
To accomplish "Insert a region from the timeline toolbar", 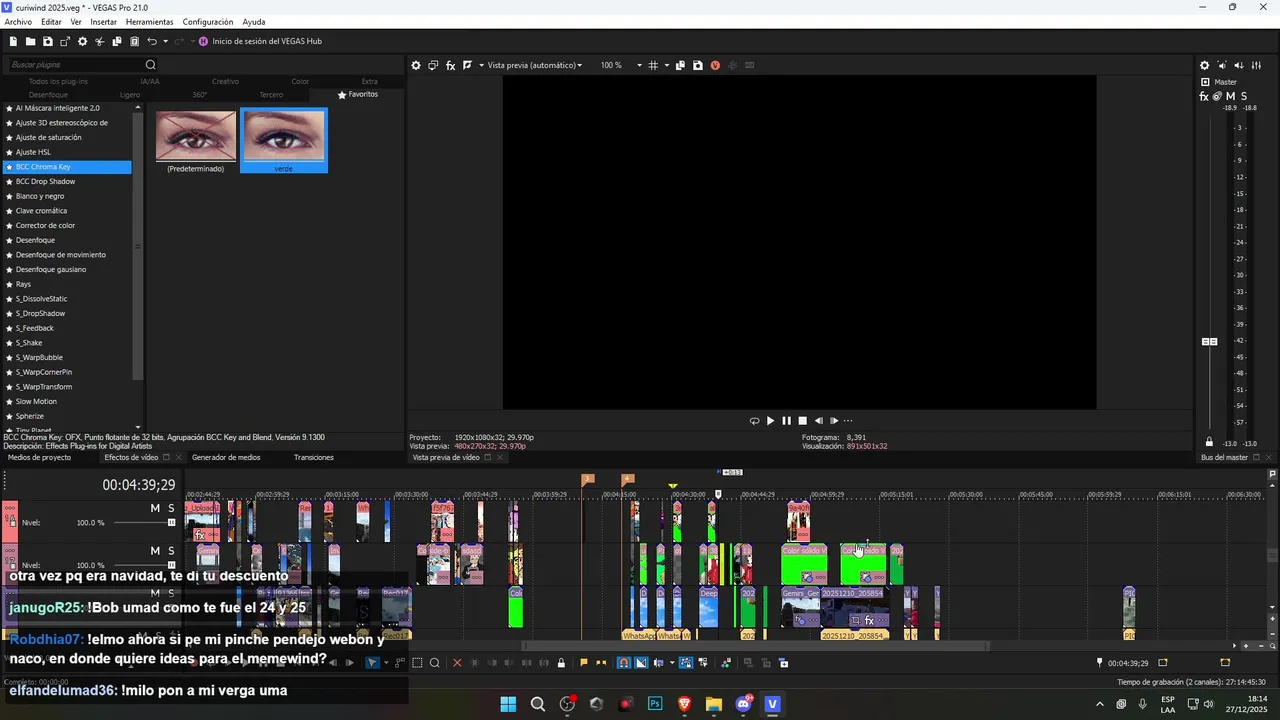I will 600,662.
